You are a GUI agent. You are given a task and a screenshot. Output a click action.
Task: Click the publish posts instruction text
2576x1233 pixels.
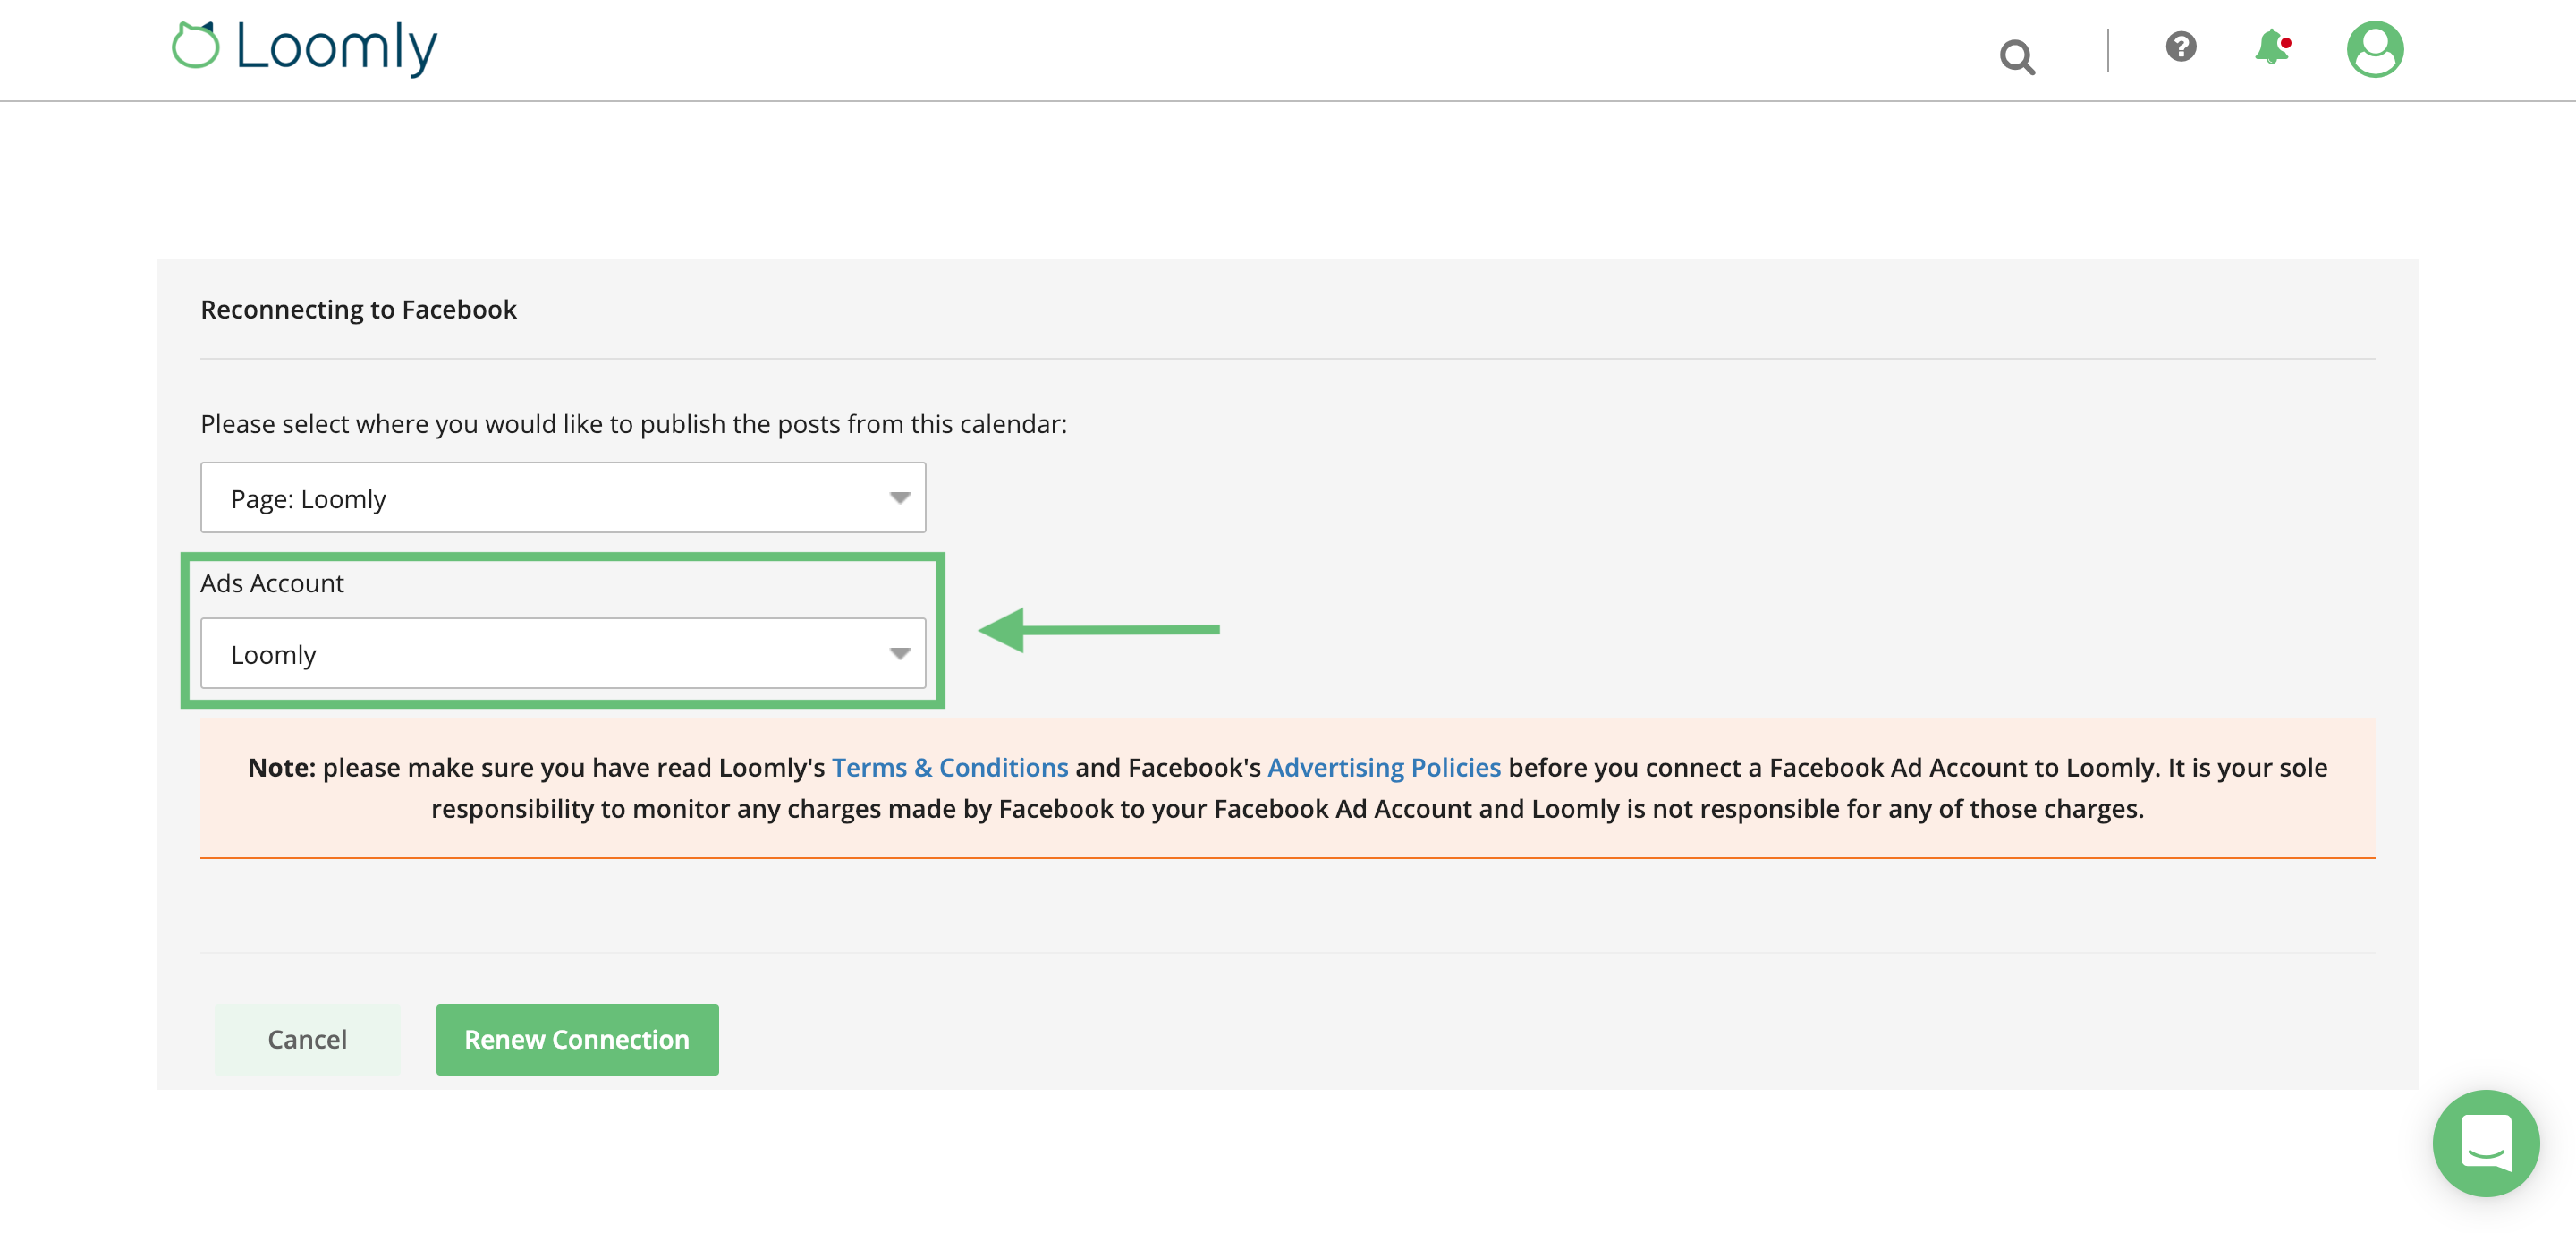click(634, 424)
